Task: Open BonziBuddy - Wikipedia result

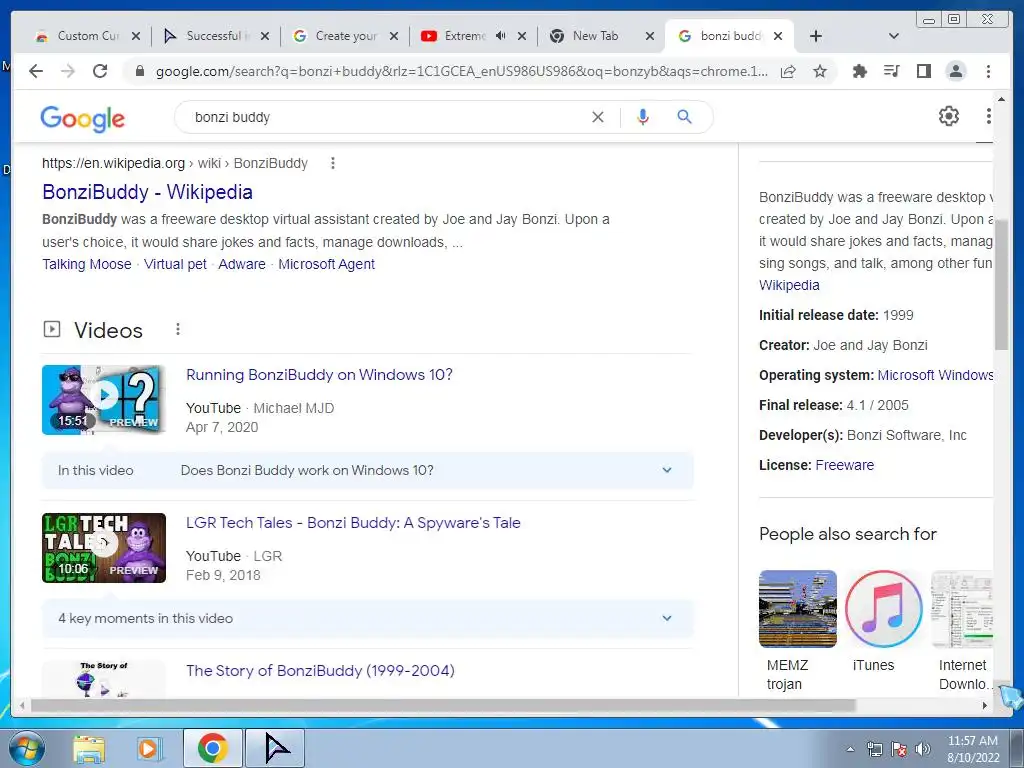Action: (148, 192)
